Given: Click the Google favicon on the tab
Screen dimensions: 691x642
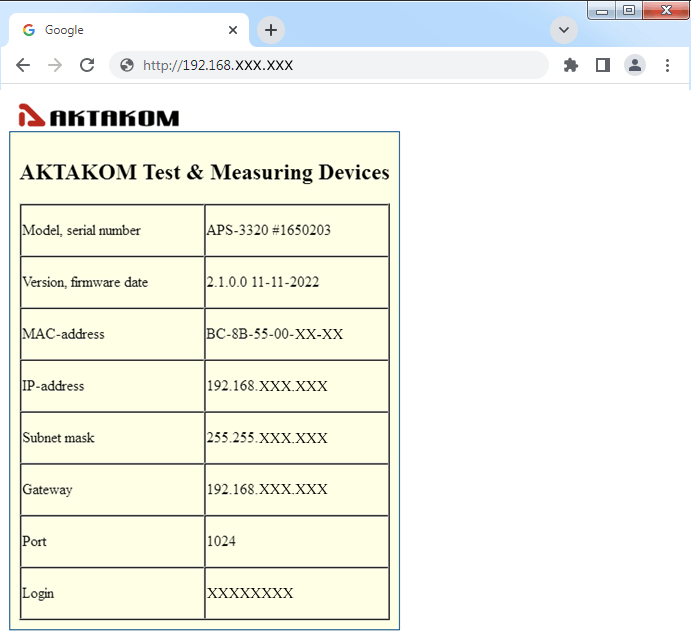Looking at the screenshot, I should pos(29,30).
